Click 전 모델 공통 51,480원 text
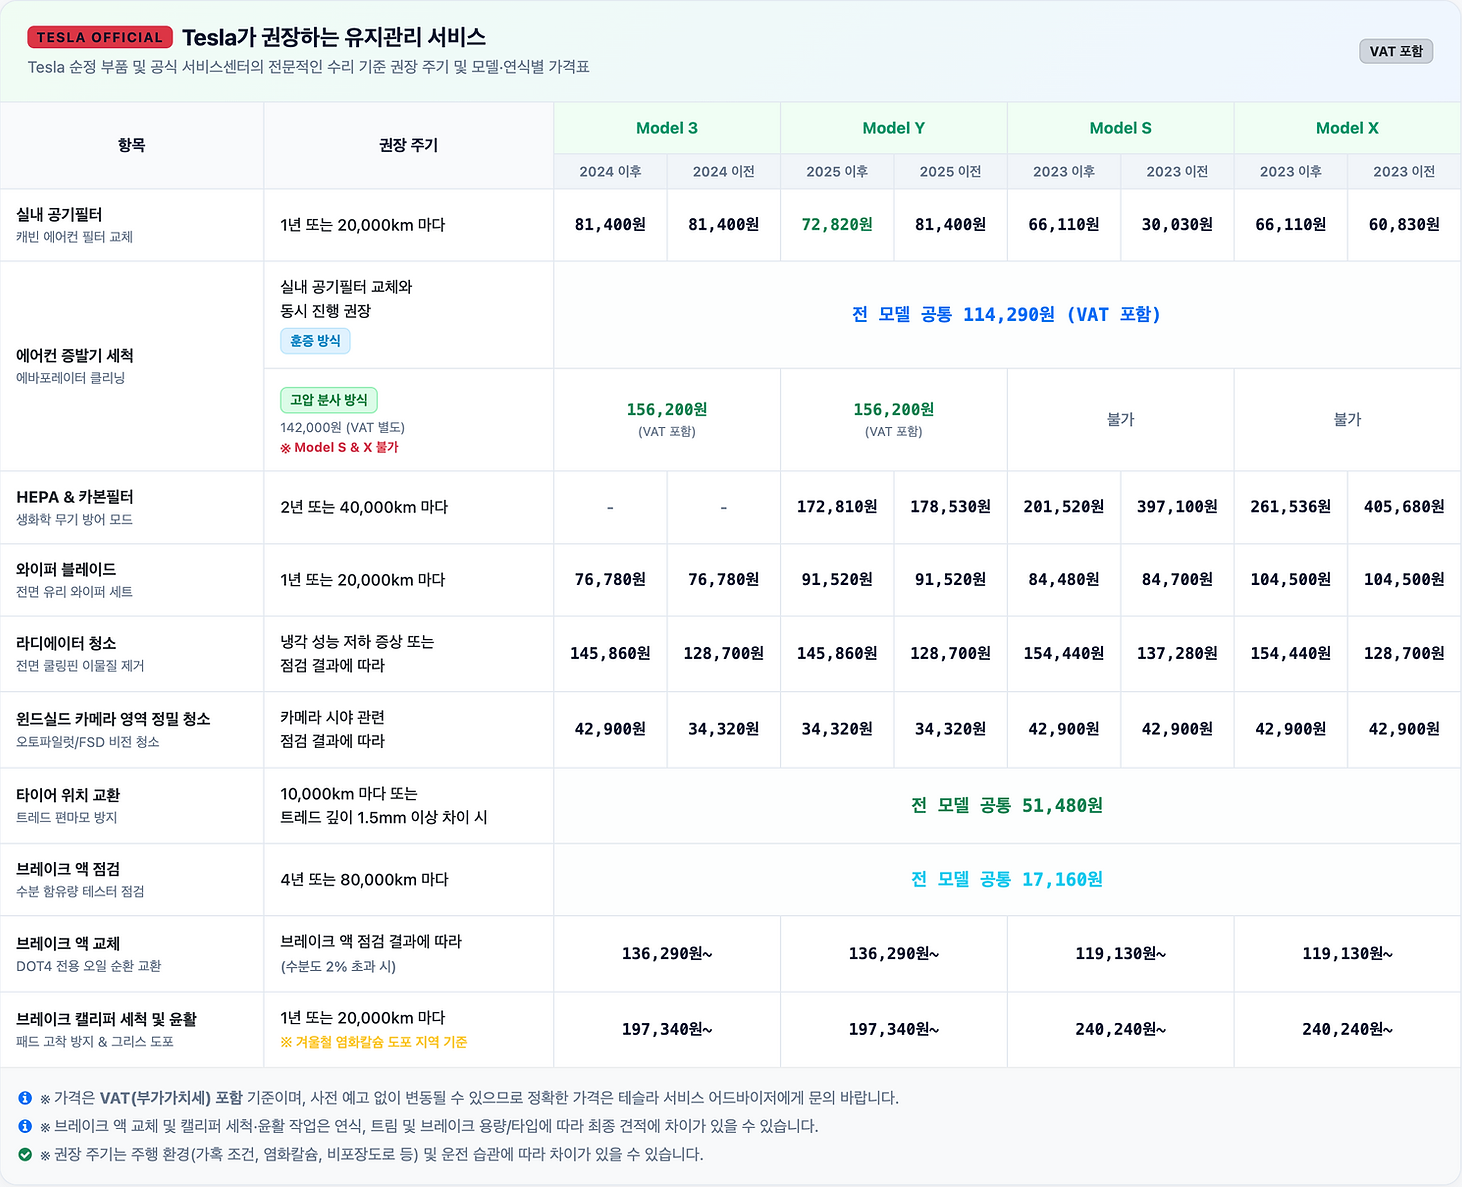Image resolution: width=1462 pixels, height=1187 pixels. click(1007, 806)
